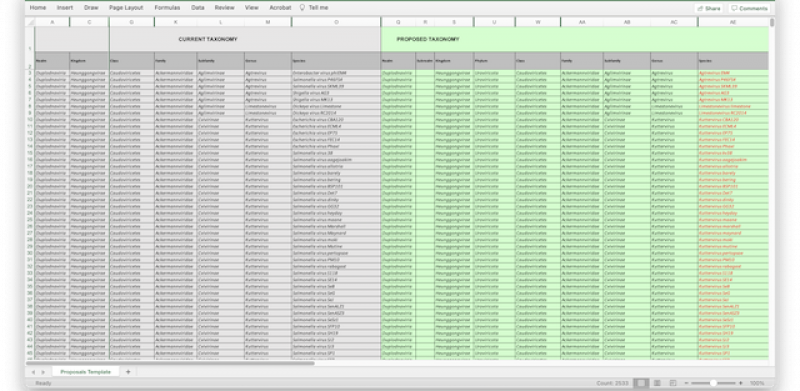This screenshot has width=800, height=391.
Task: Click the Tell me lightbulb icon
Action: [302, 8]
